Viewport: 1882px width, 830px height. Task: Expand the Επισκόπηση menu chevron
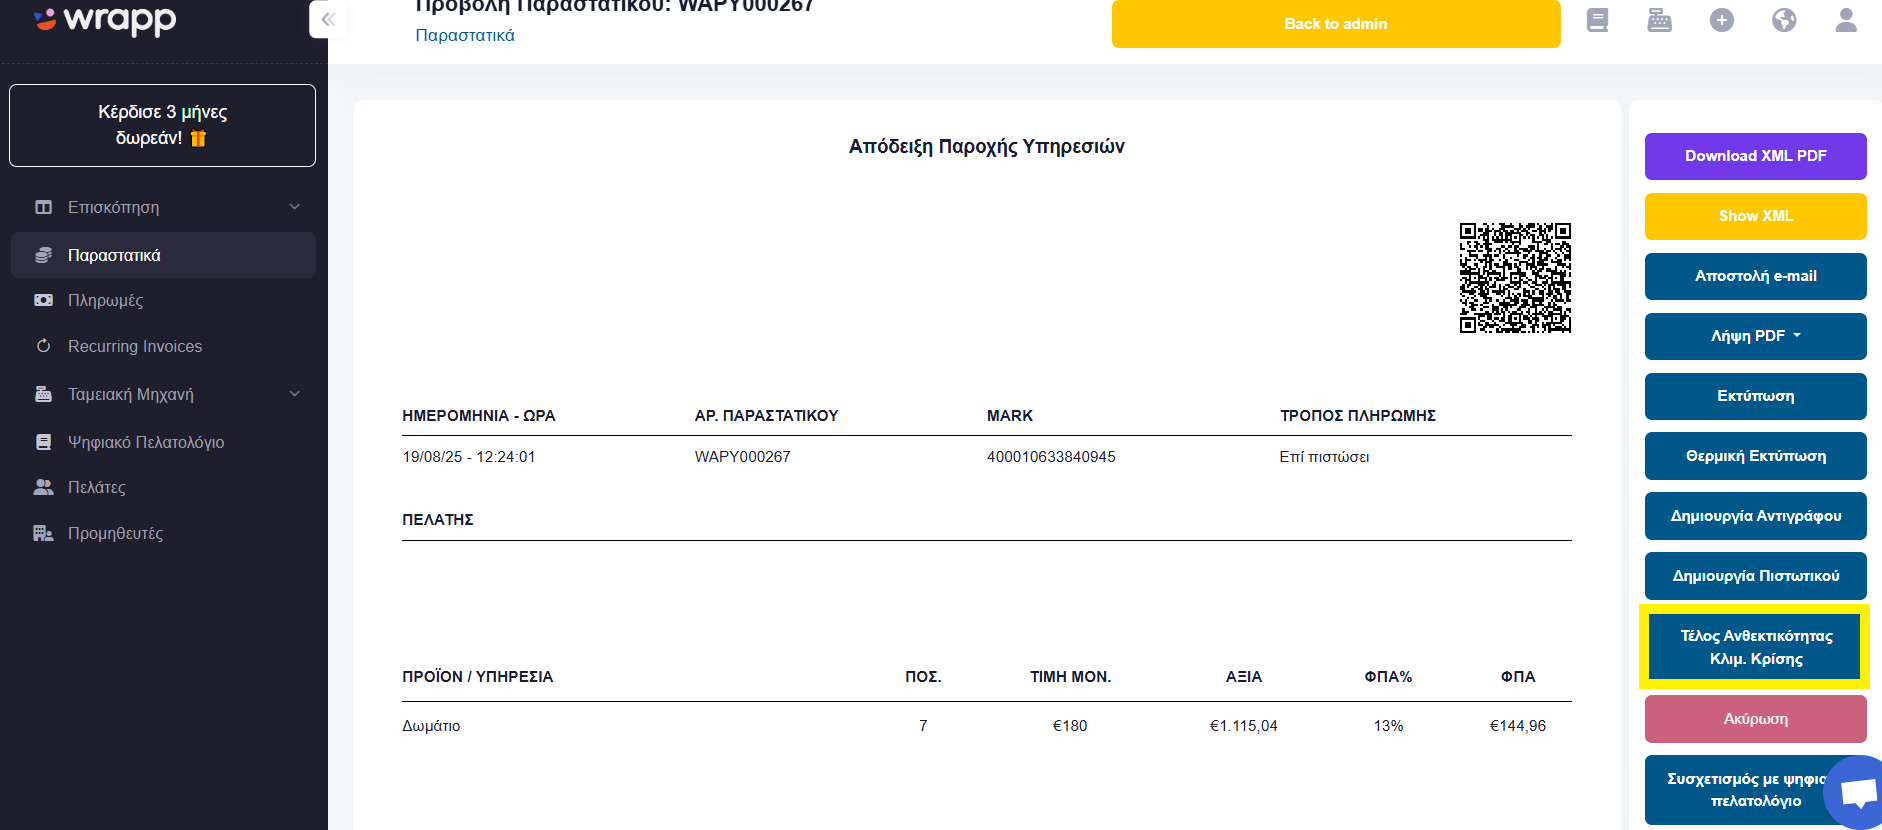pos(295,207)
